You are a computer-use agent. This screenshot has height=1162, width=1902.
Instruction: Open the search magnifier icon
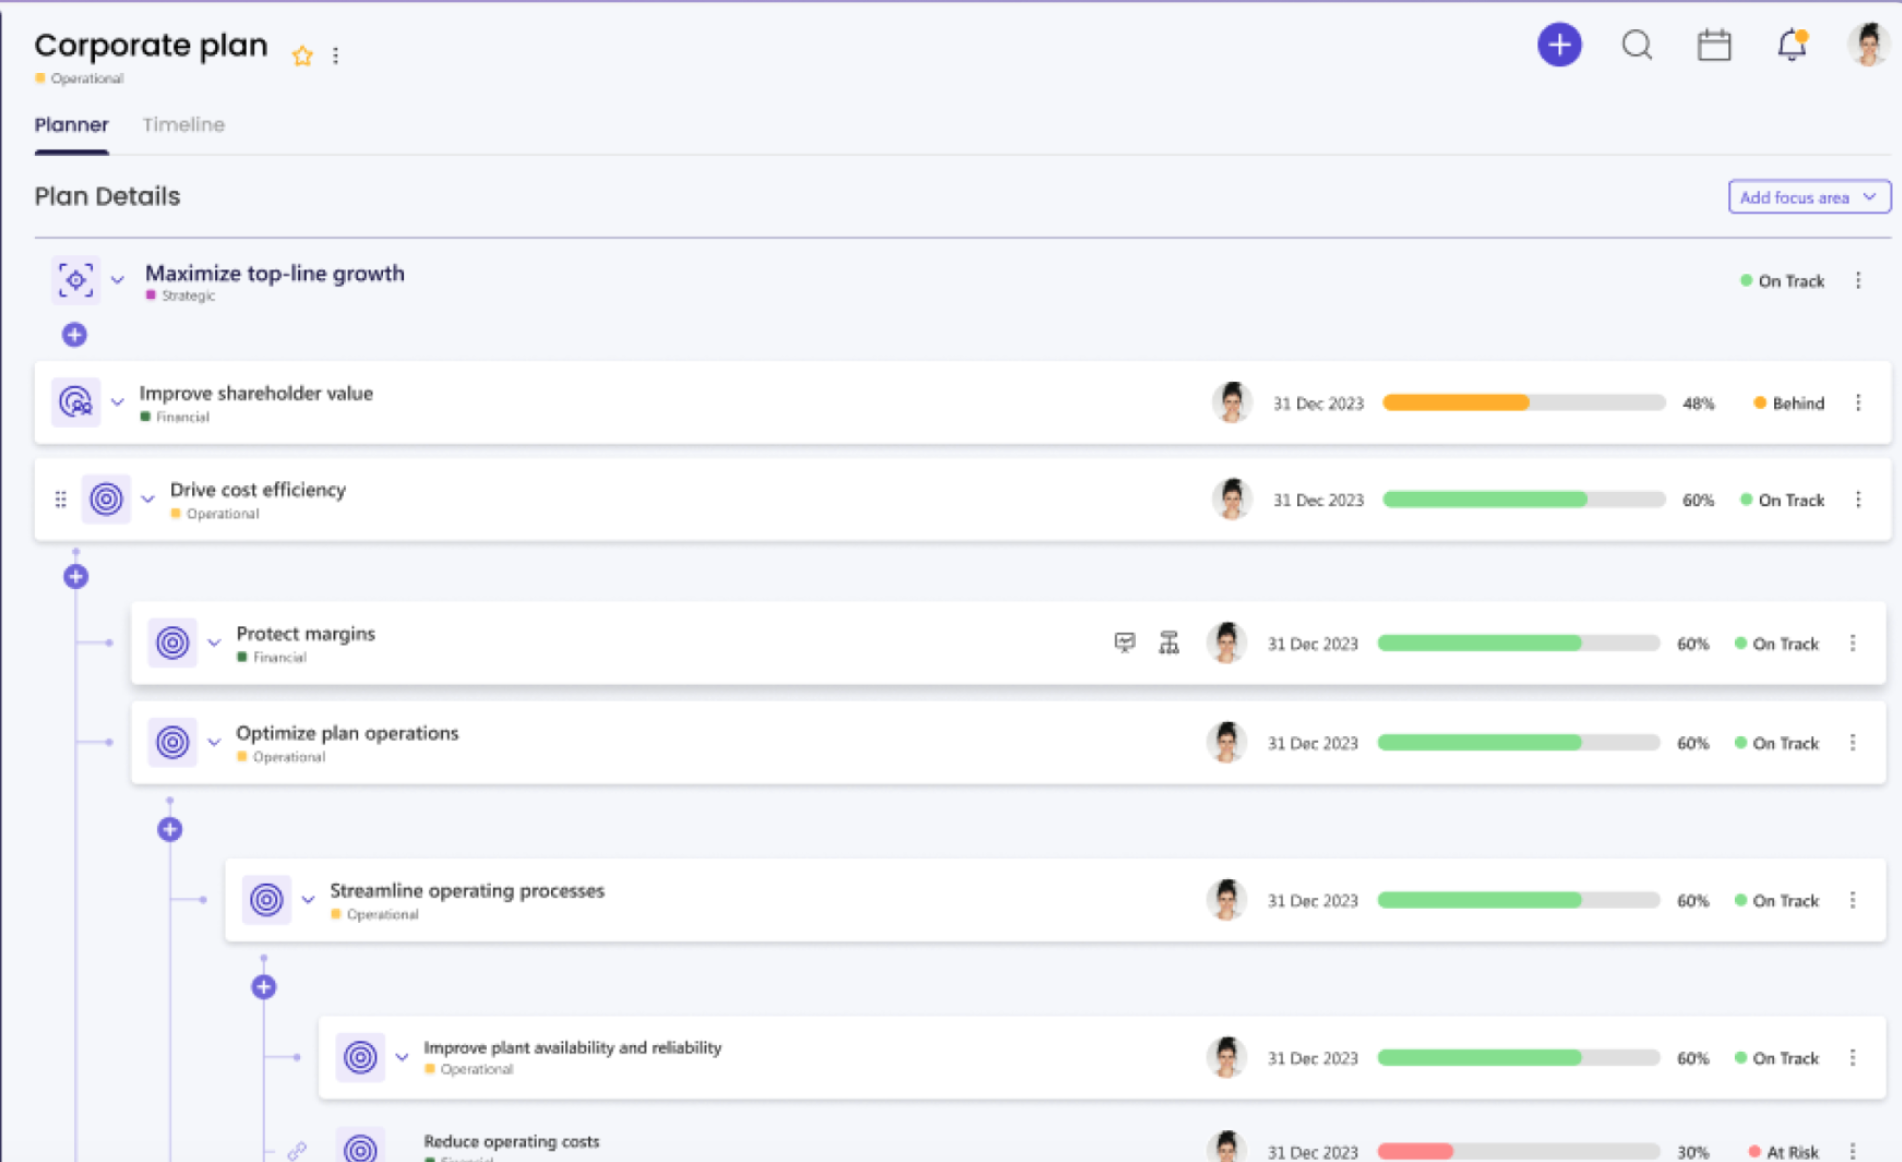point(1637,45)
